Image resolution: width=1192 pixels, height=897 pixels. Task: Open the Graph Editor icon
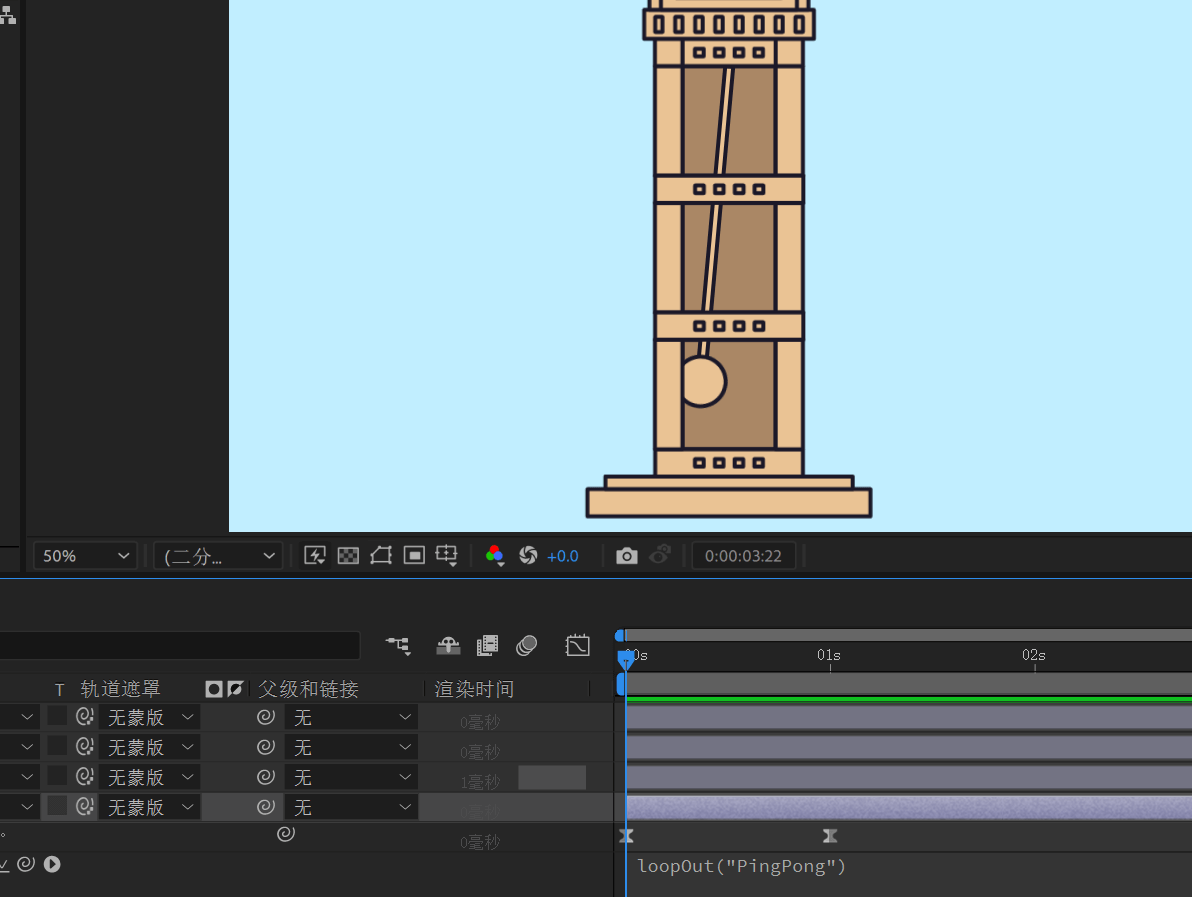click(578, 645)
